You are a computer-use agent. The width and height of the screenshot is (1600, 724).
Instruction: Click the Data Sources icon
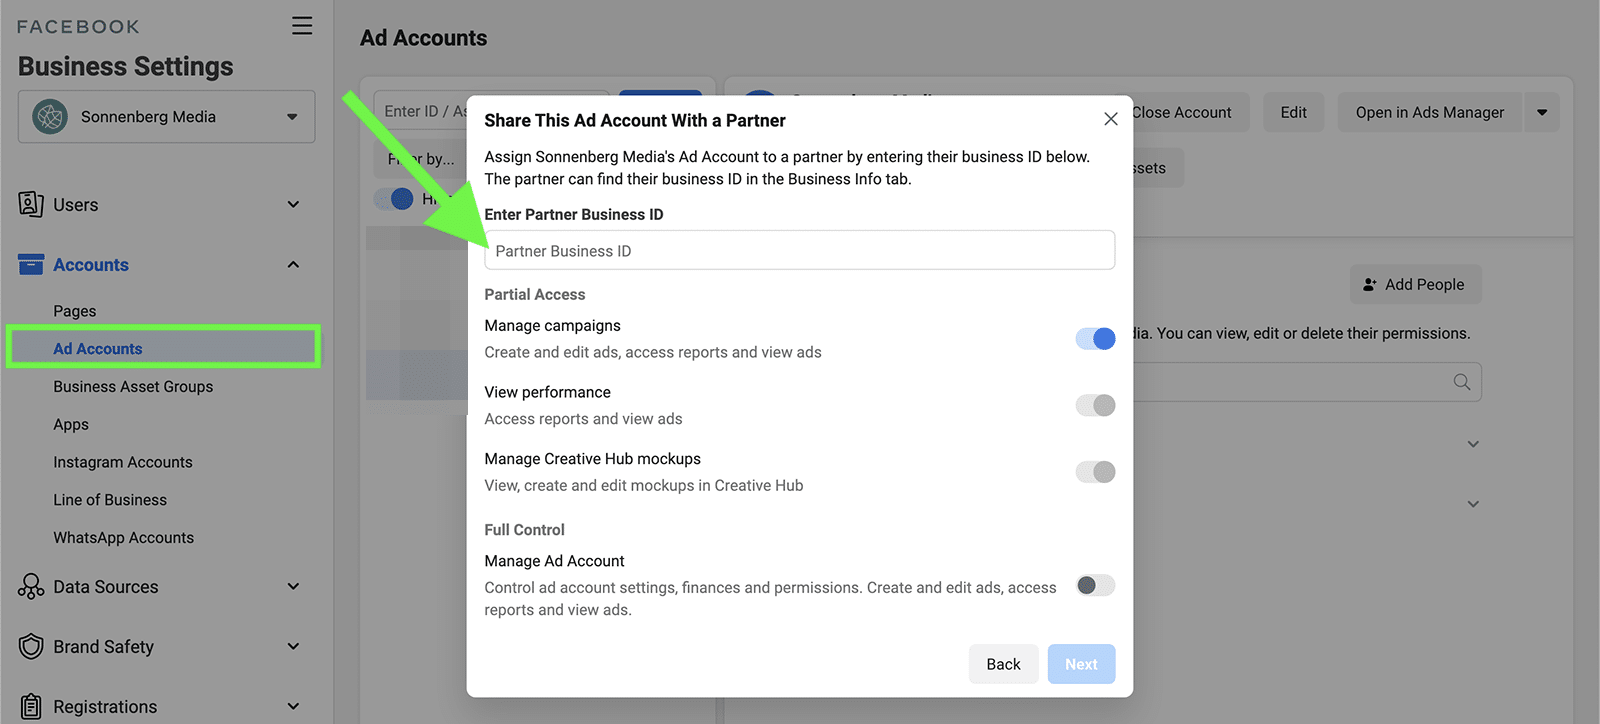pos(31,587)
